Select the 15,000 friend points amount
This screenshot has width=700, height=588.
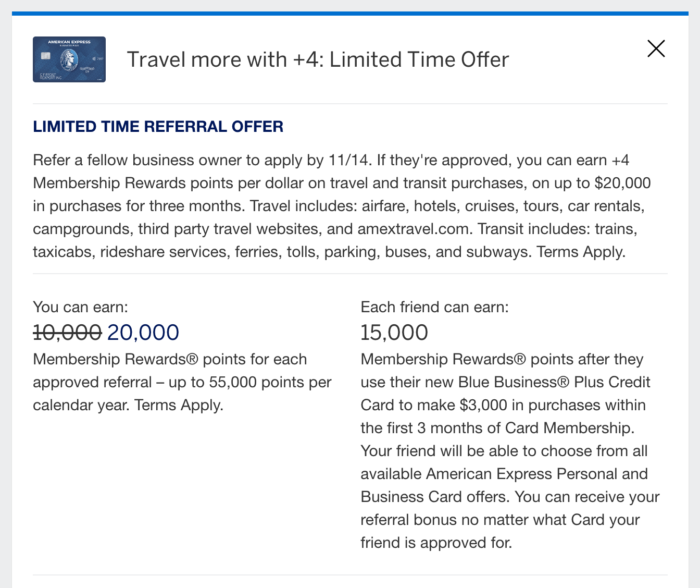tap(394, 333)
